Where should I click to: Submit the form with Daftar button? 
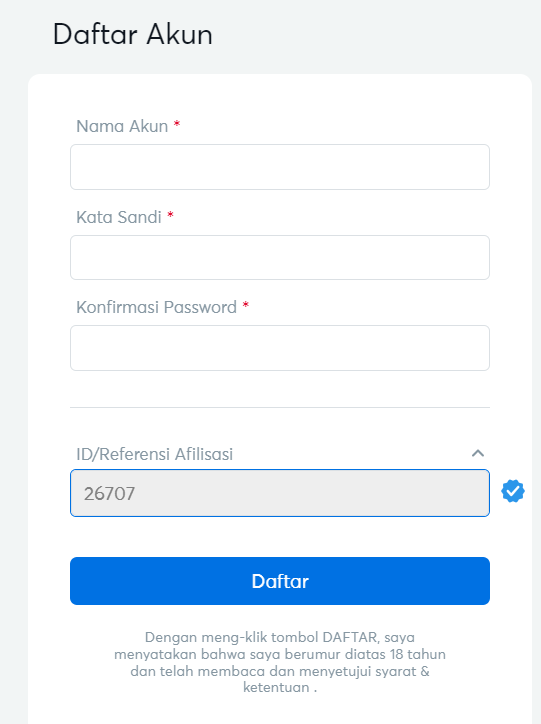[x=280, y=581]
